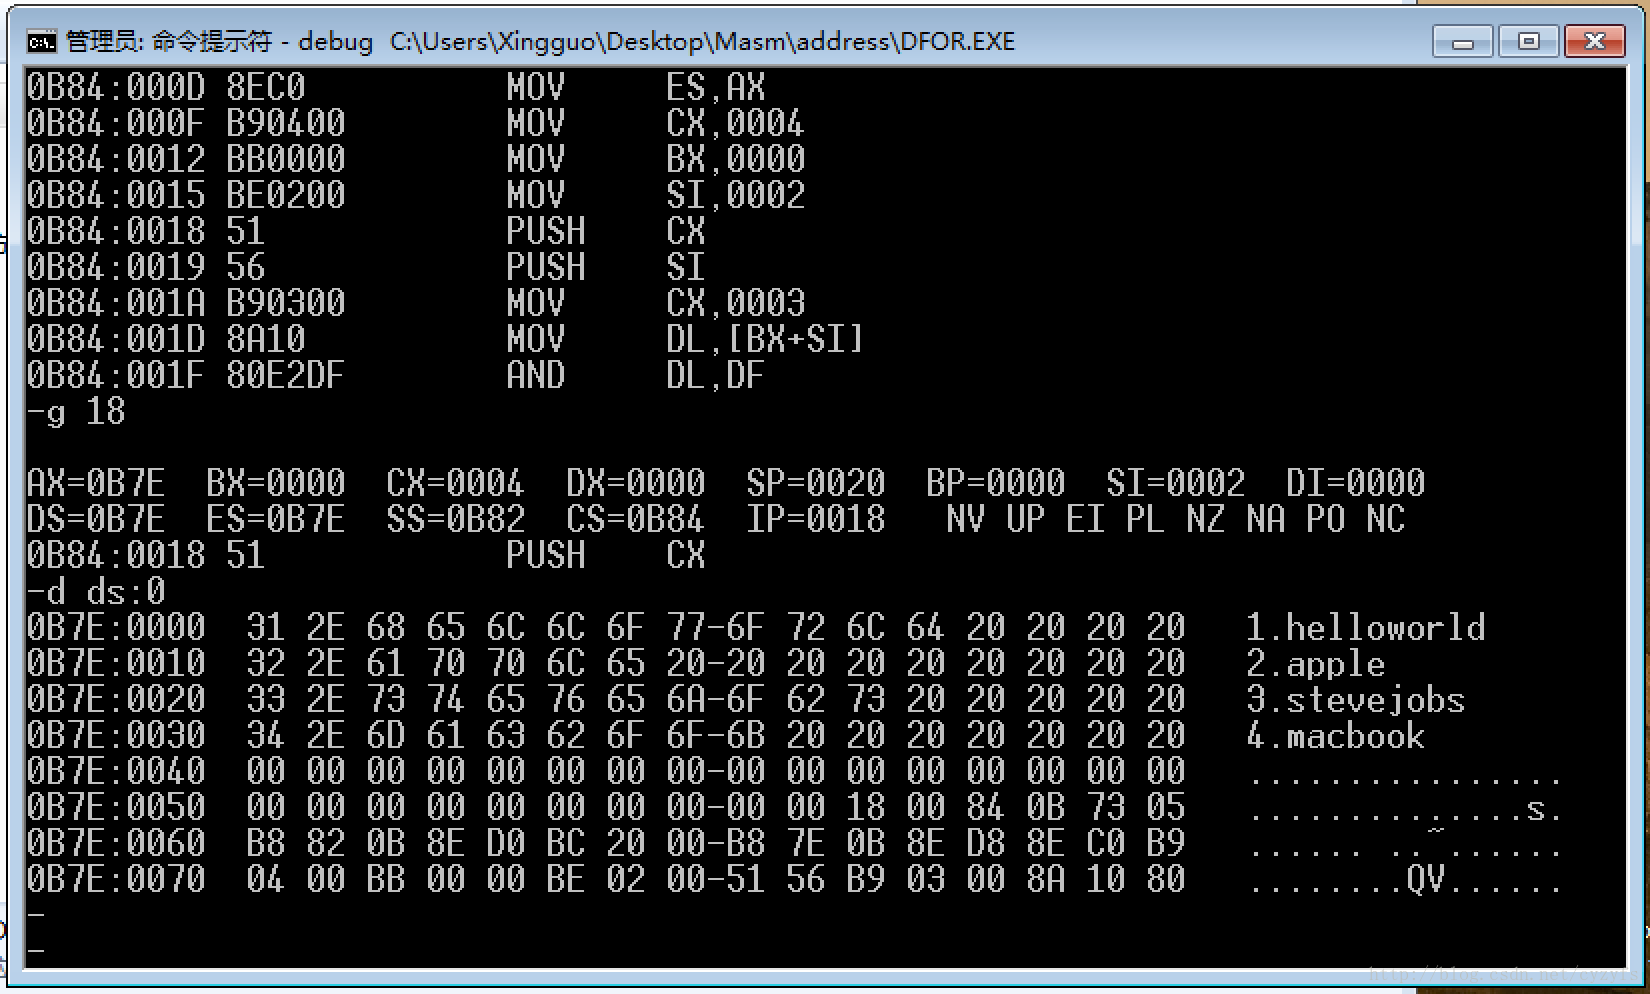The image size is (1650, 994).
Task: Select the "CX=0004" register value
Action: 455,484
